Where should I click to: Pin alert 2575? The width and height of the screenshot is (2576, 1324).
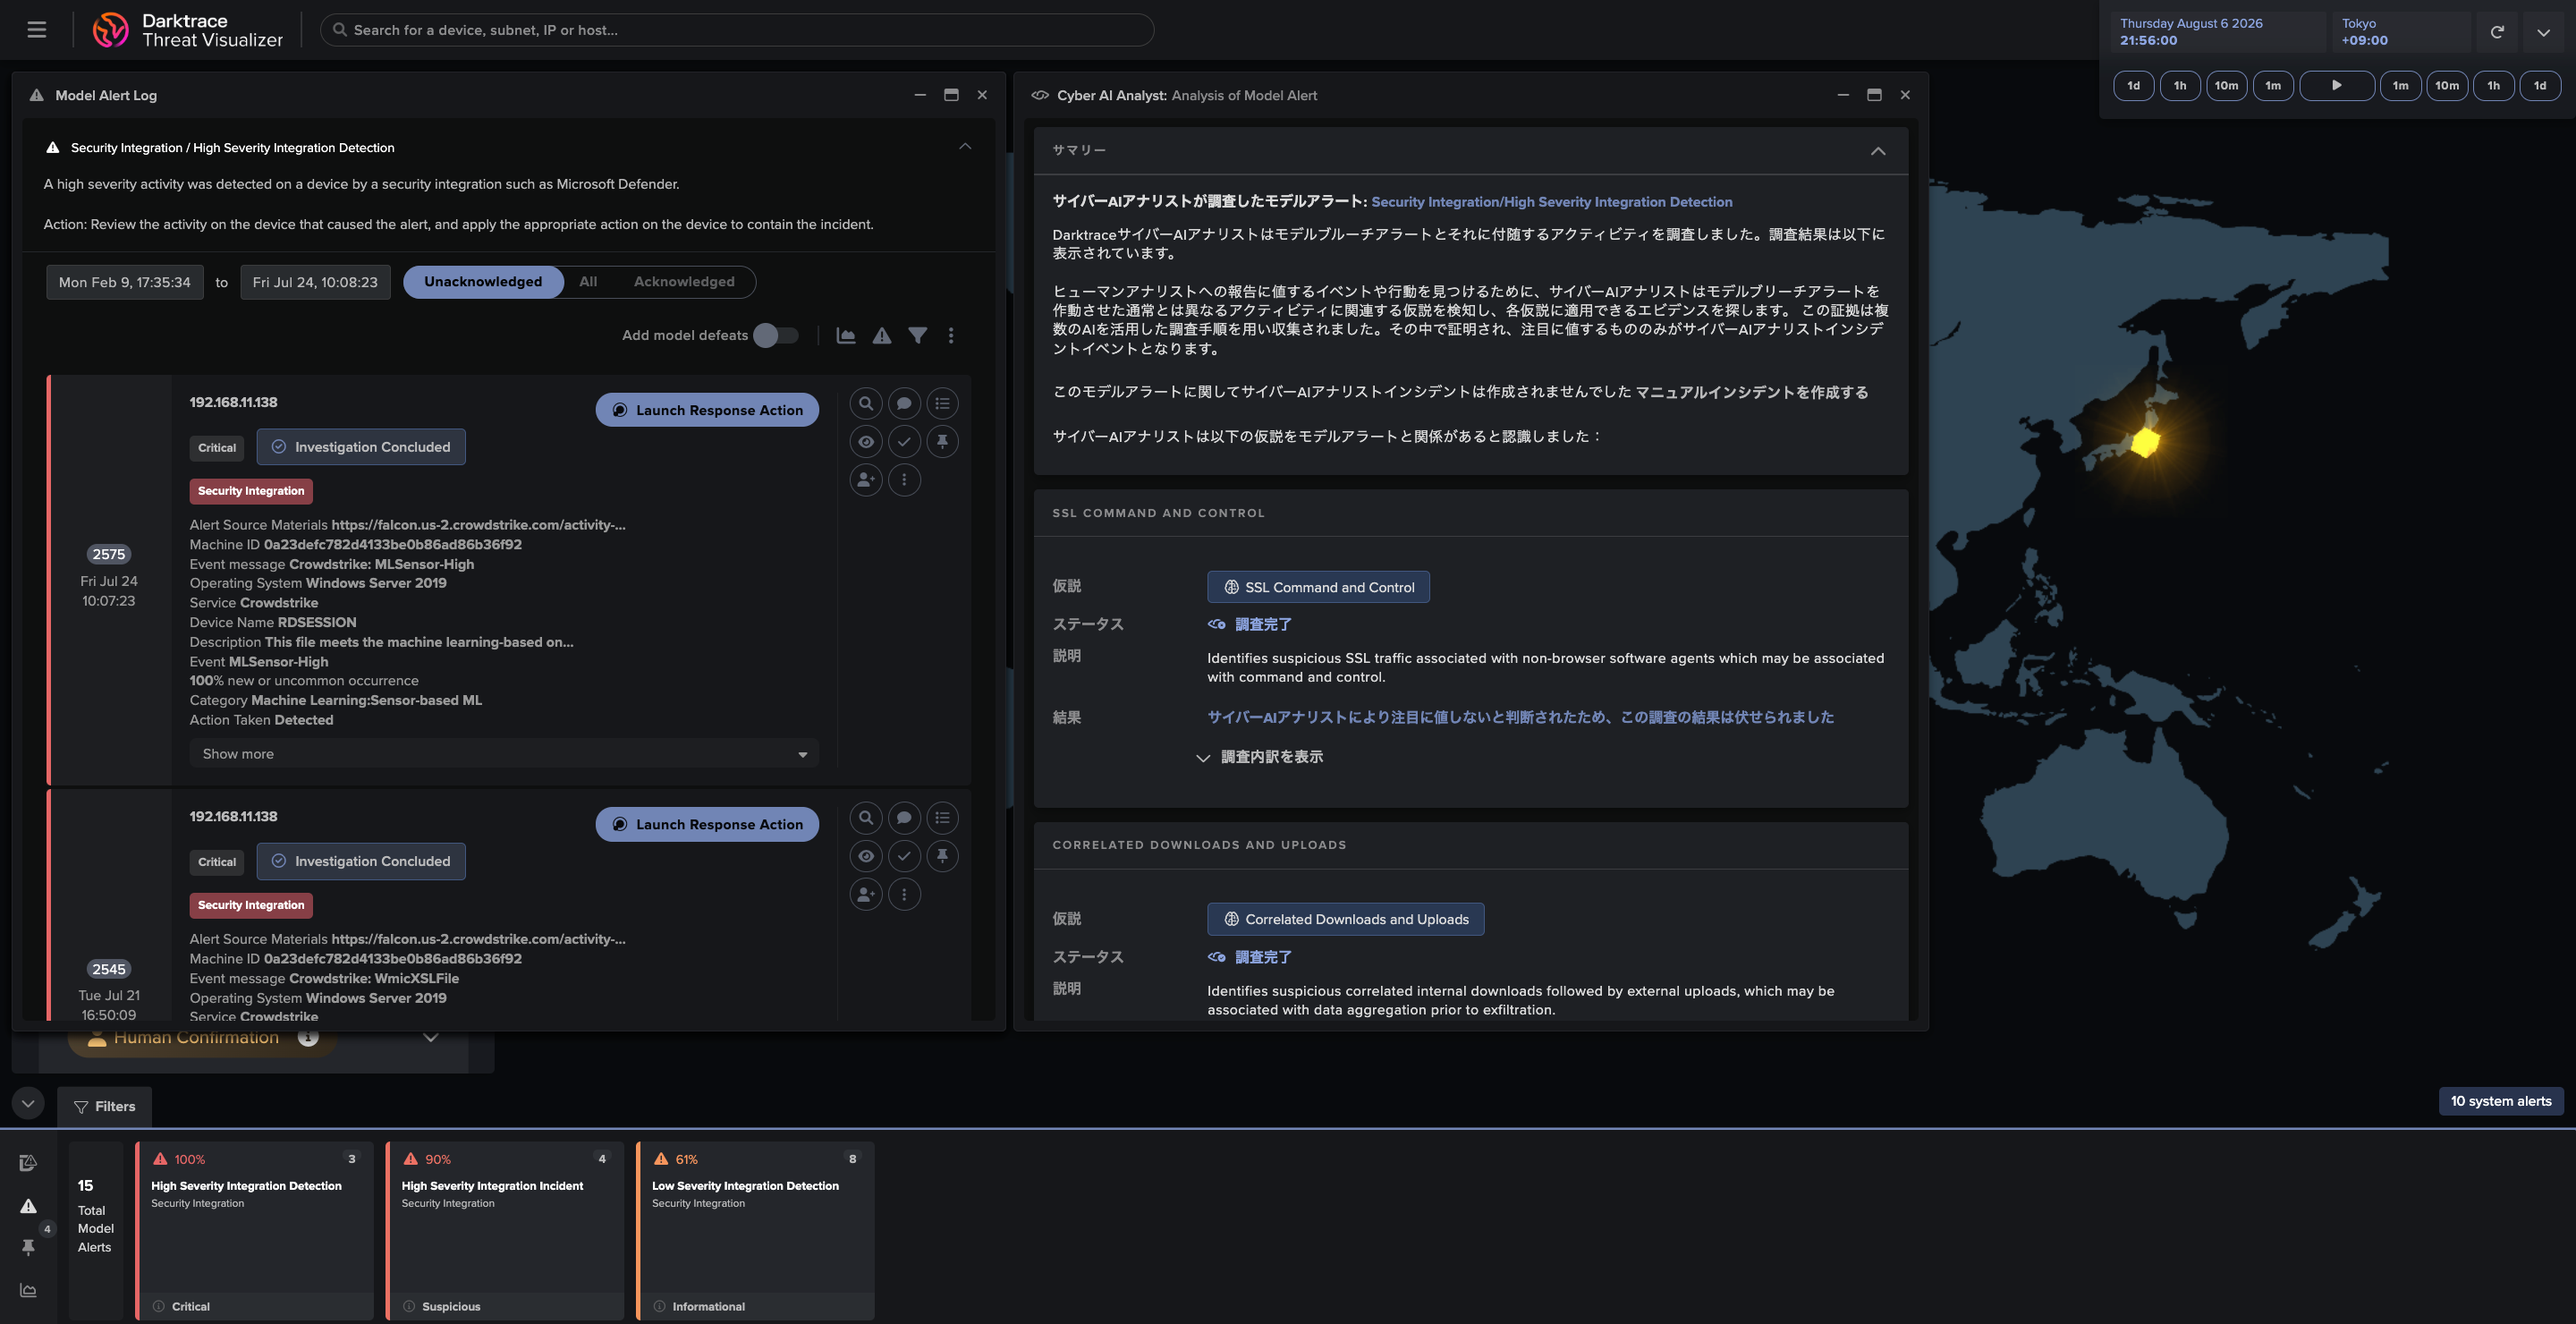942,442
